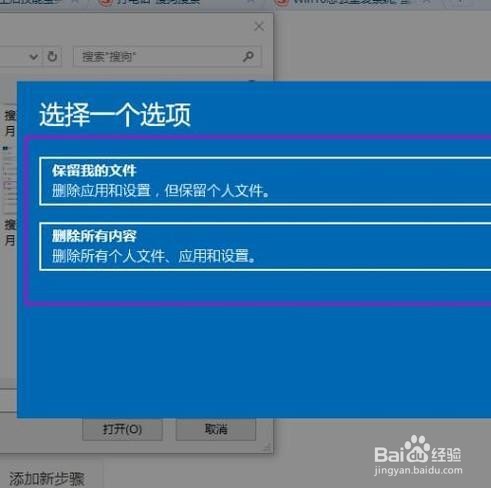Click resize grip of file dialog
Image resolution: width=491 pixels, height=488 pixels.
(267, 447)
